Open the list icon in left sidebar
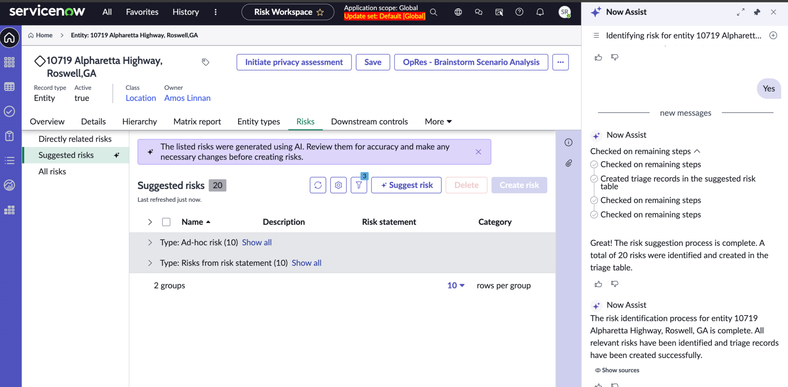Screen dimensions: 788x387 [9, 161]
